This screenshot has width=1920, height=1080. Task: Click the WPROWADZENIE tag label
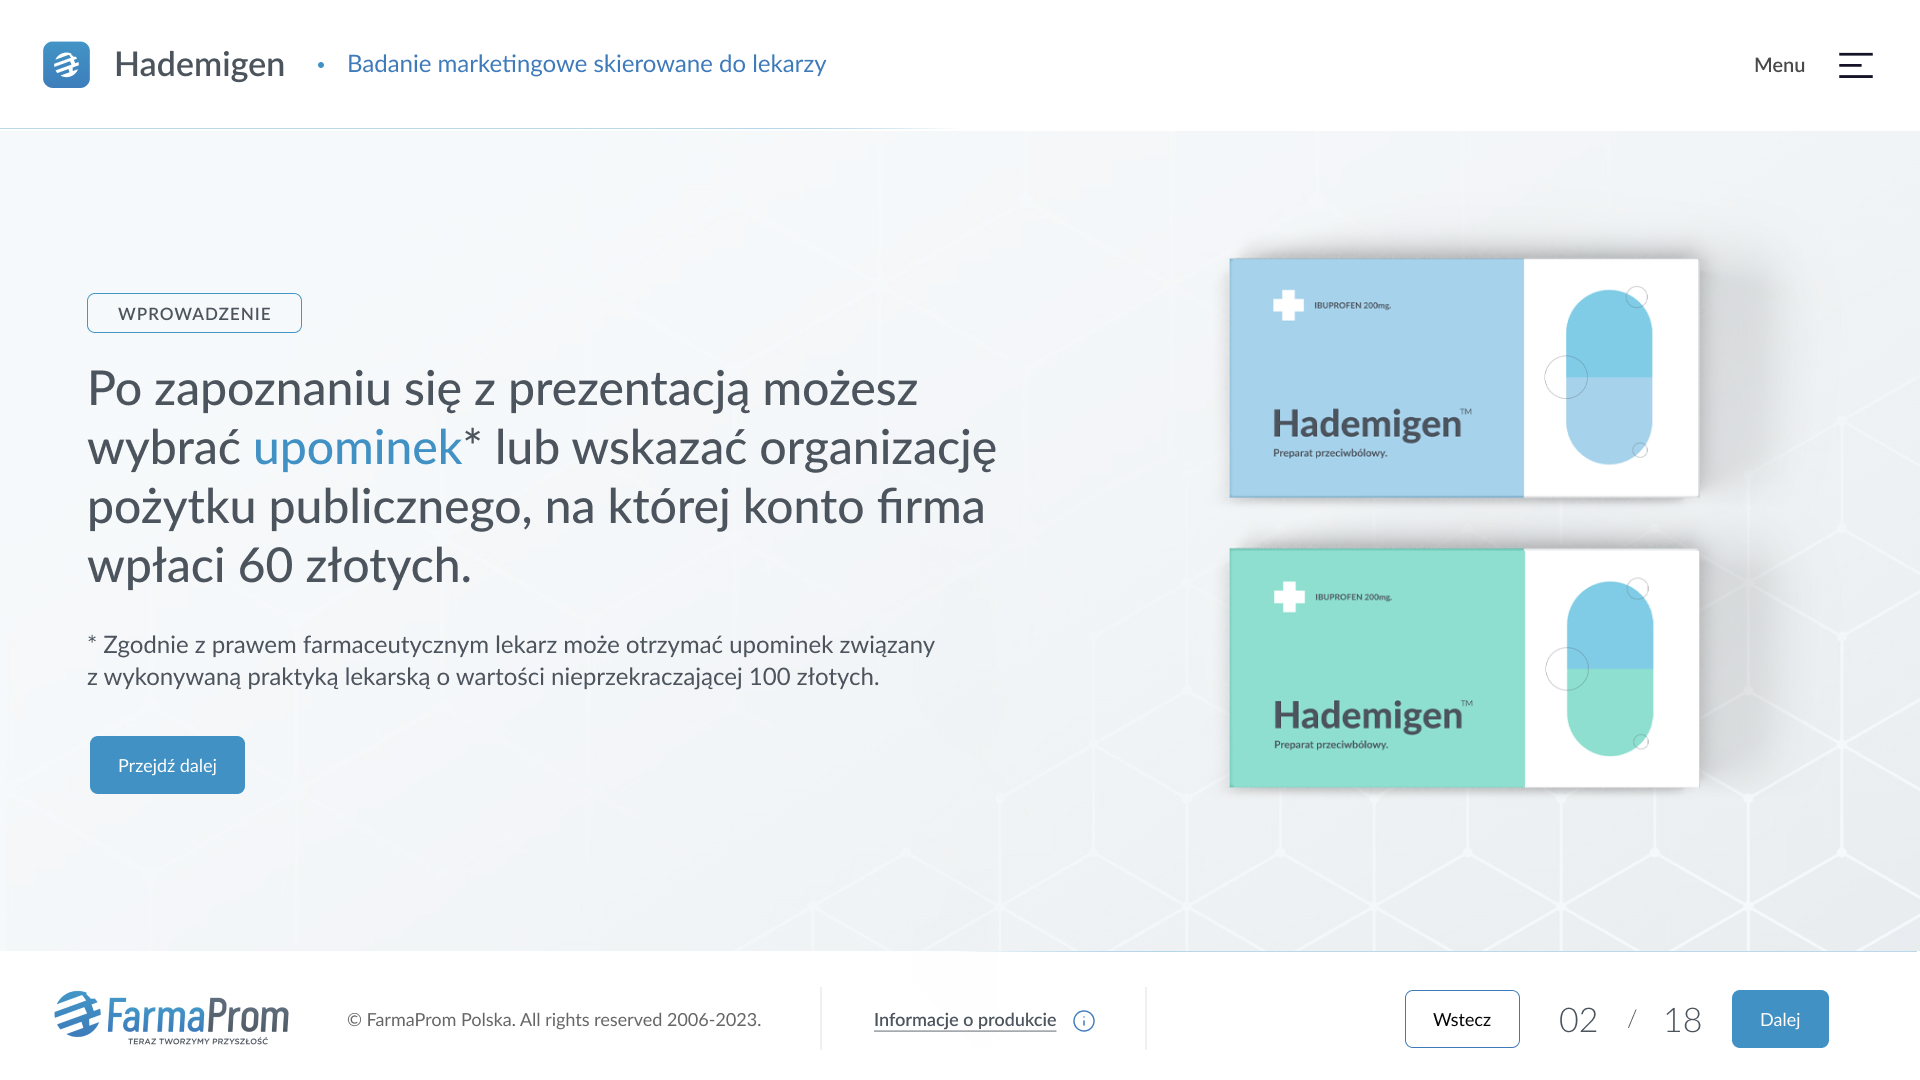(194, 313)
